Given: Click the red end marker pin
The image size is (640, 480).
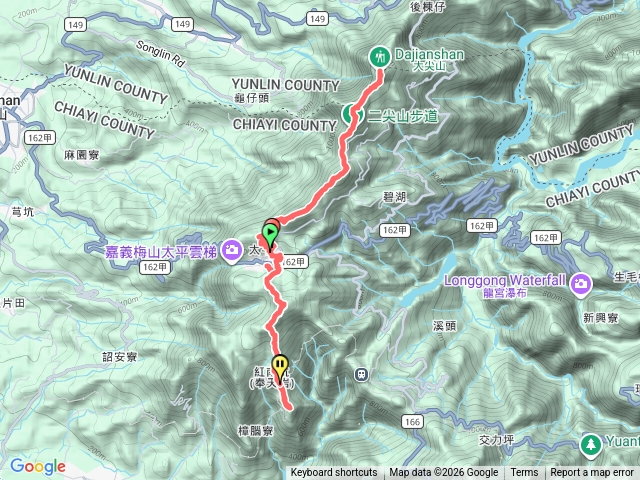Looking at the screenshot, I should [274, 224].
